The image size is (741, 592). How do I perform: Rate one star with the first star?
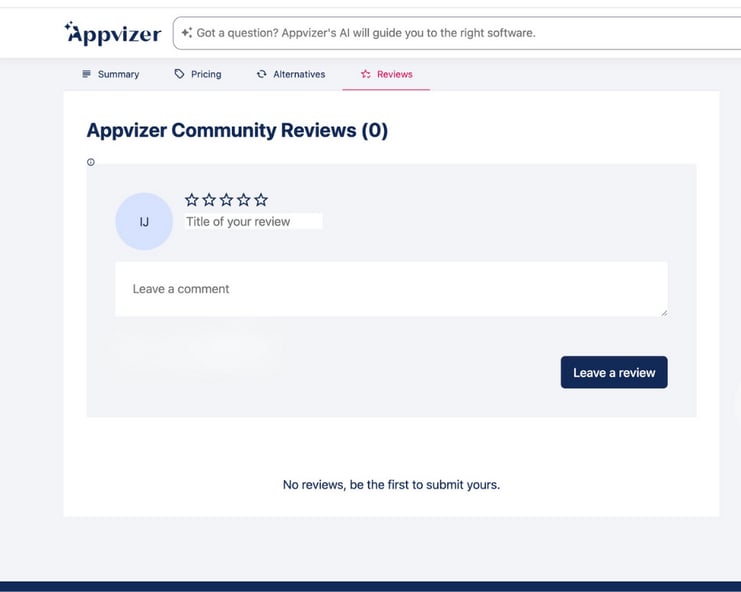(192, 200)
